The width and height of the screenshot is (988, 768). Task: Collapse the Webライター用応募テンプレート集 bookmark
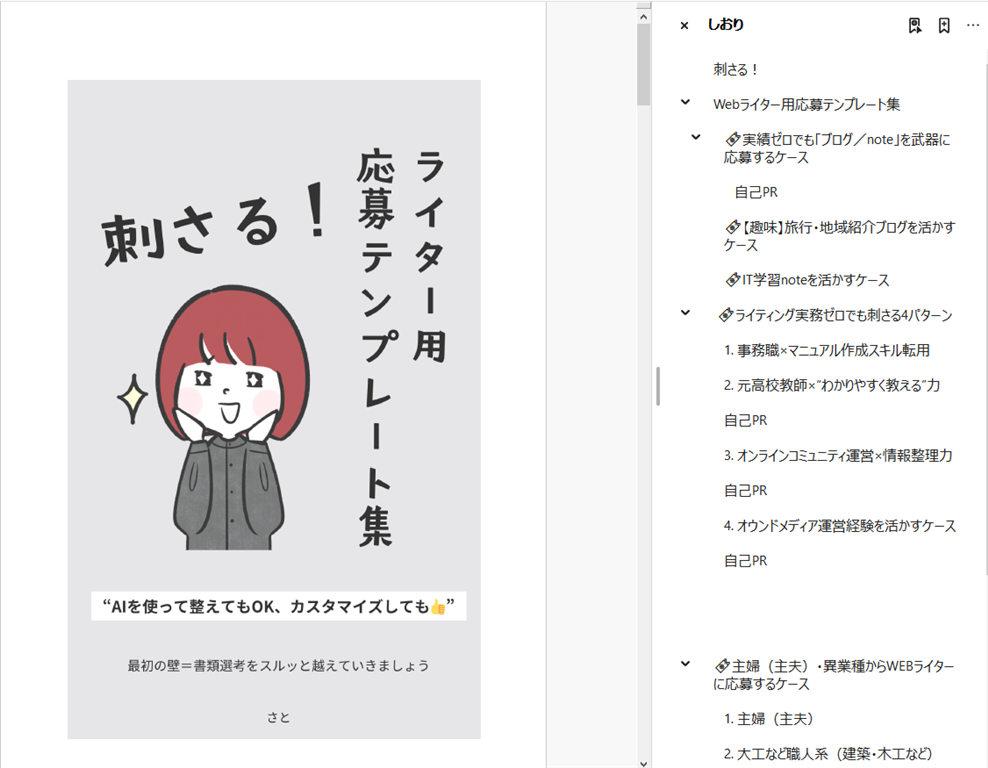pos(685,103)
